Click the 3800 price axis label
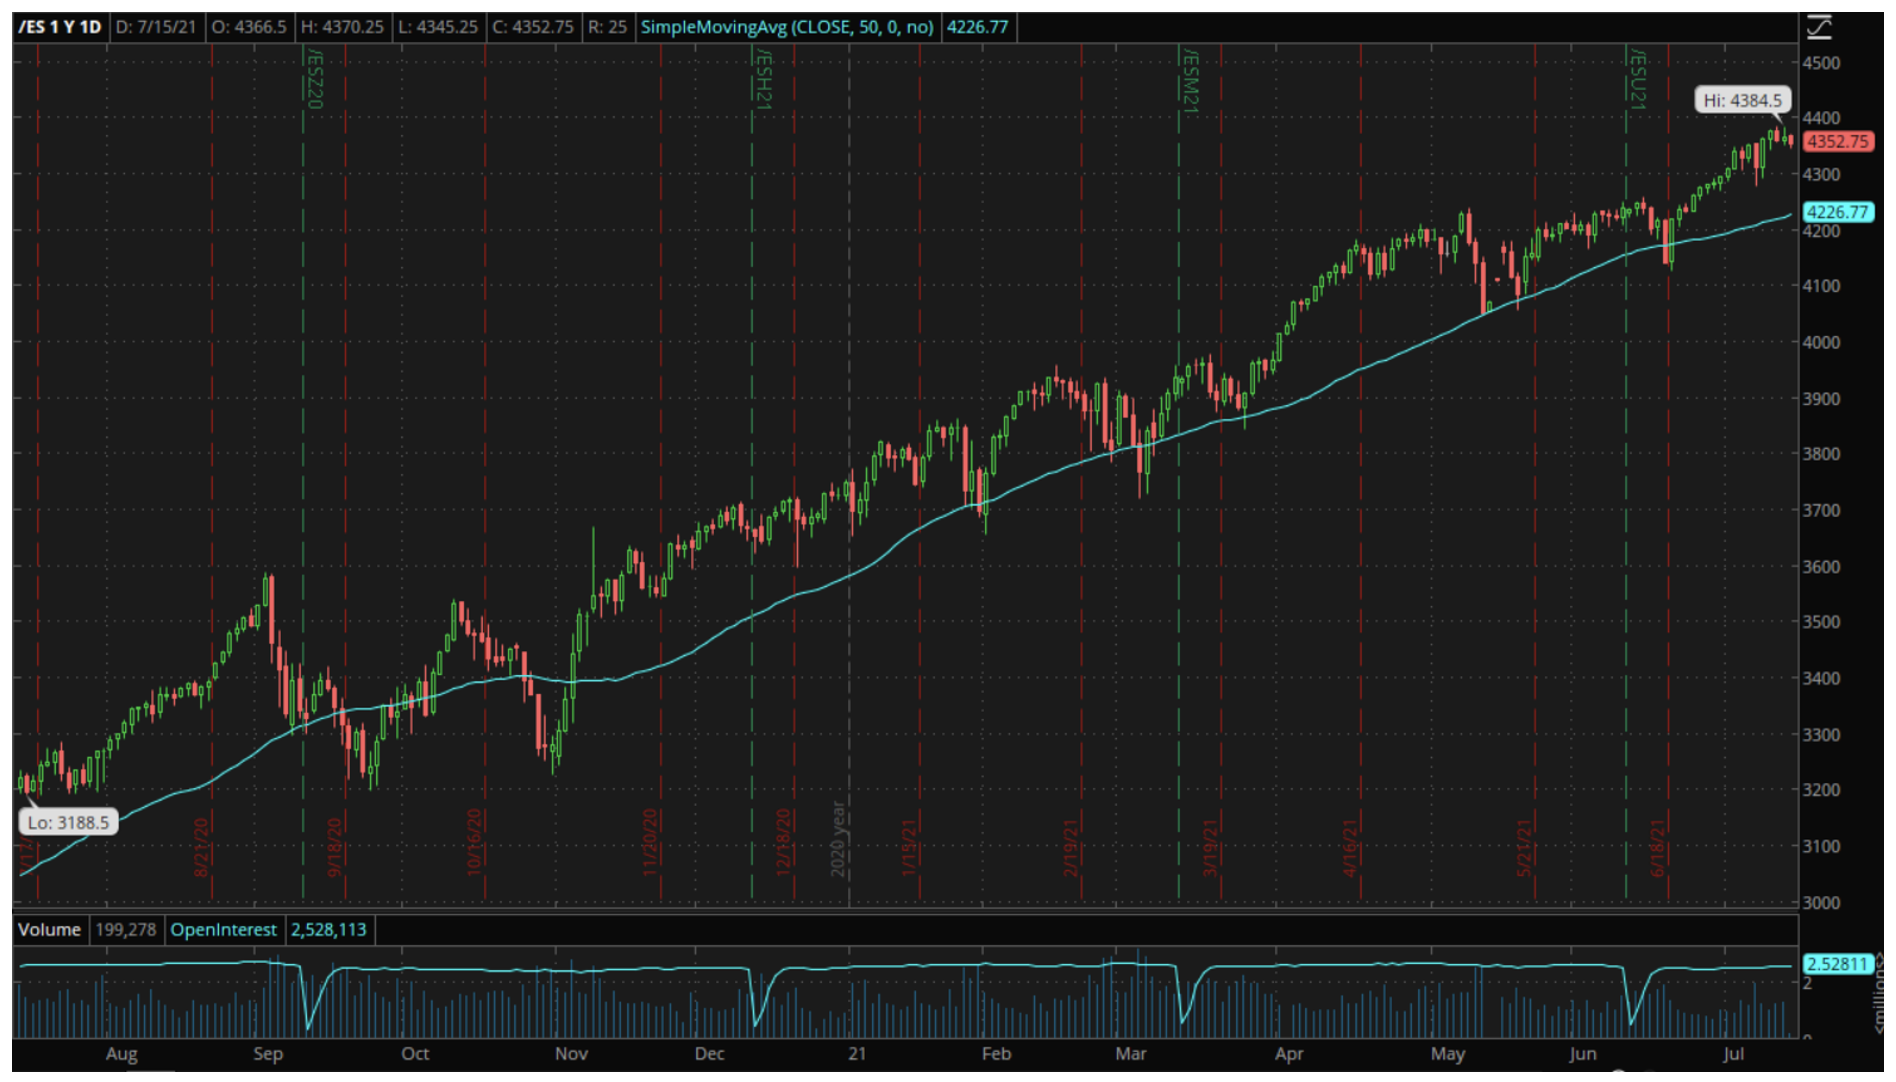 point(1821,454)
